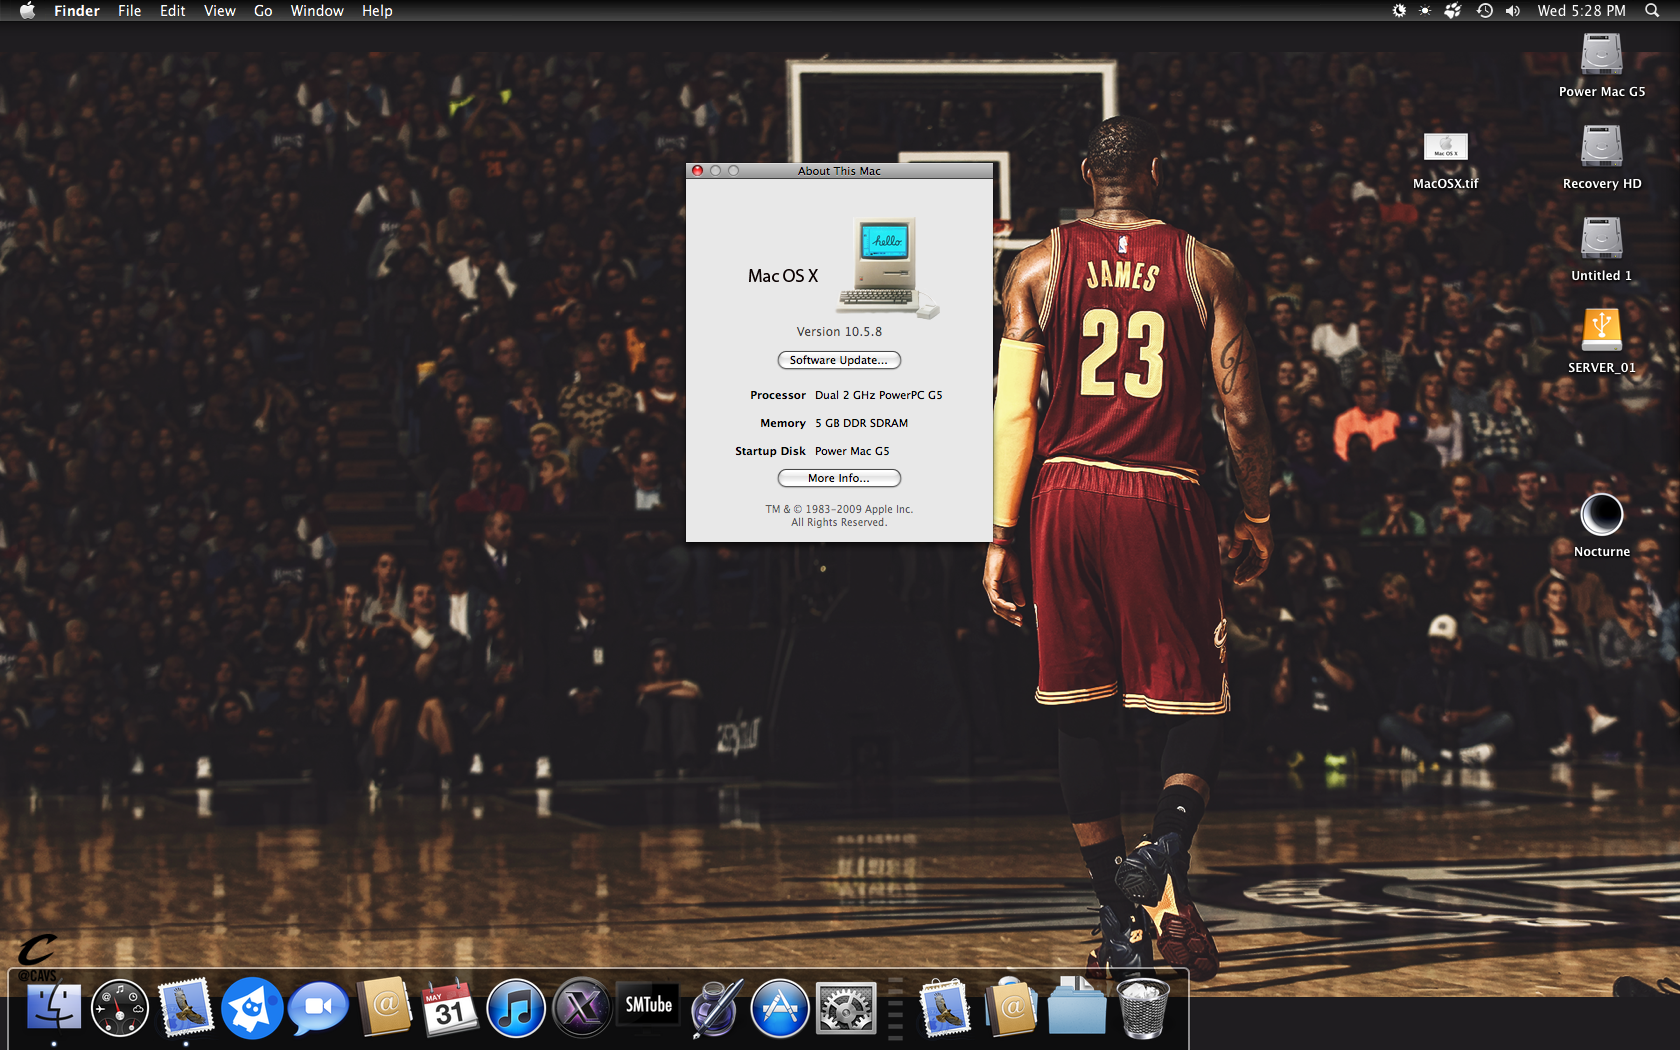Open the purple X icon in the dock
Viewport: 1680px width, 1050px height.
tap(582, 1008)
